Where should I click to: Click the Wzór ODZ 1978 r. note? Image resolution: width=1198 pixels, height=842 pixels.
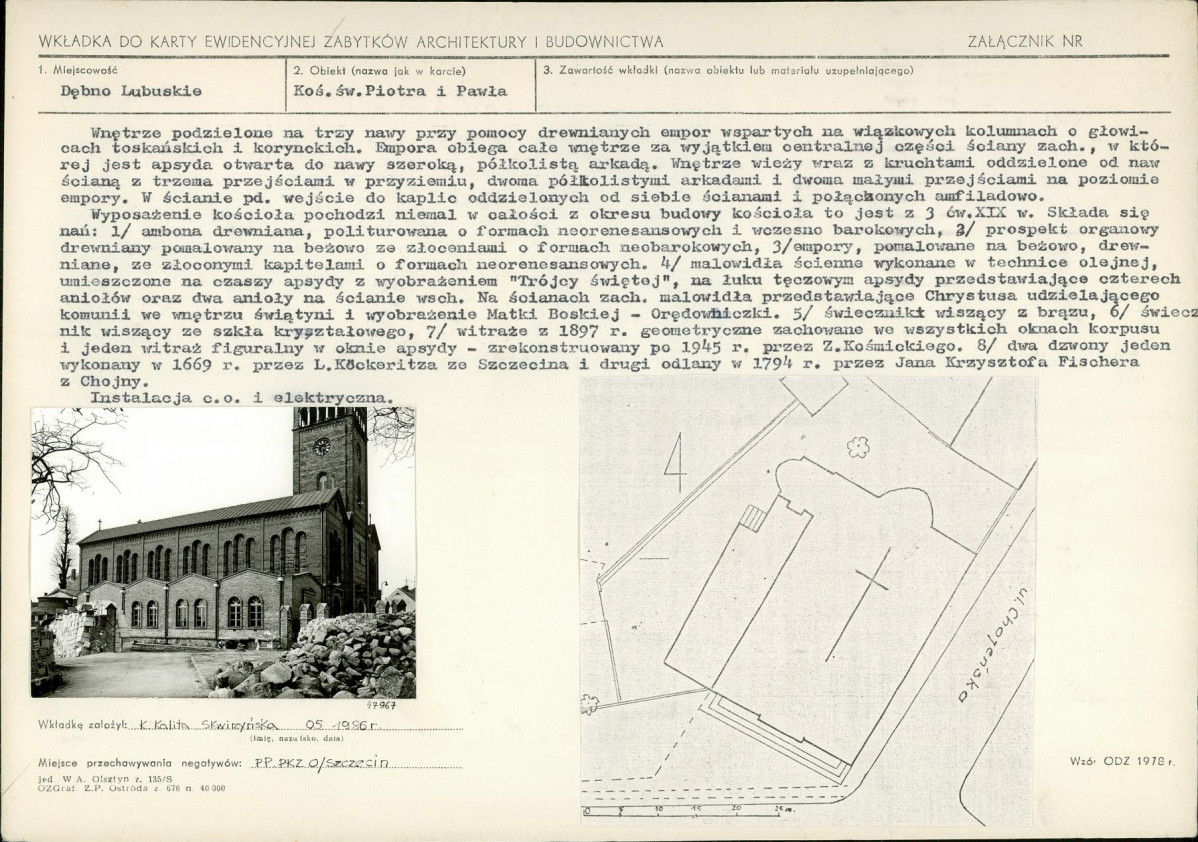click(x=1122, y=762)
